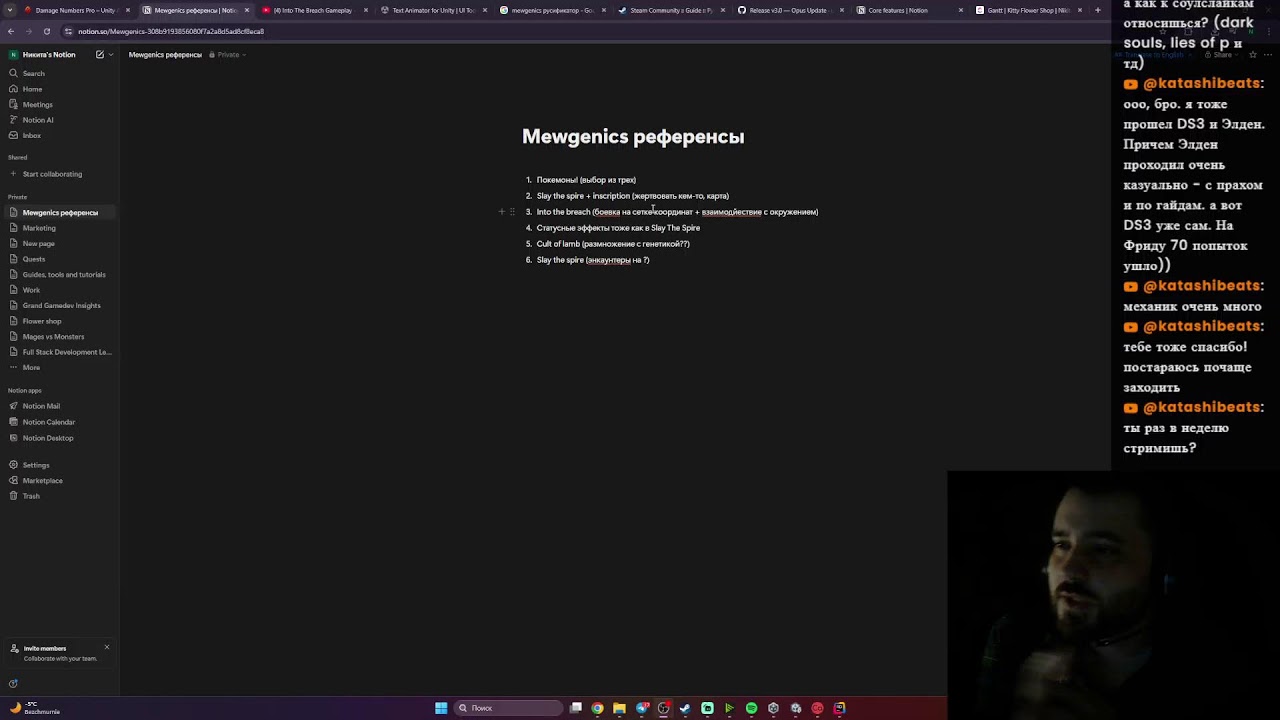Open Steam from the taskbar

tap(685, 708)
